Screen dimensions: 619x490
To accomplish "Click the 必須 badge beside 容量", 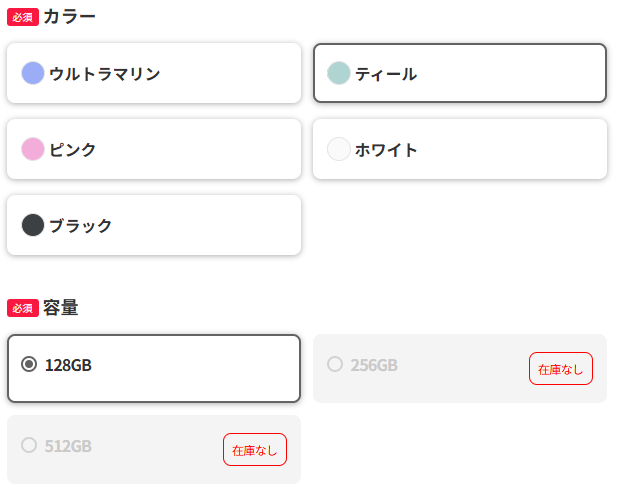I will [x=22, y=308].
